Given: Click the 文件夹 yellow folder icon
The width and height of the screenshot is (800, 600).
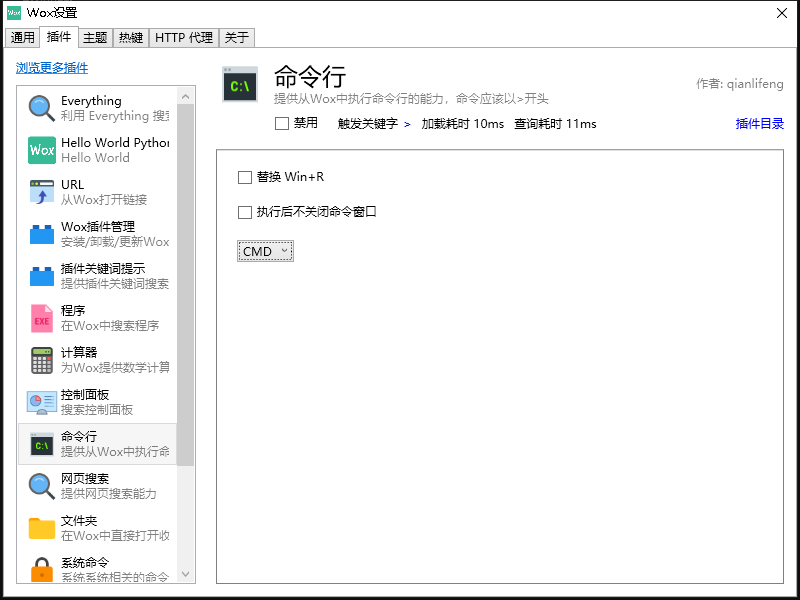Looking at the screenshot, I should pyautogui.click(x=41, y=529).
